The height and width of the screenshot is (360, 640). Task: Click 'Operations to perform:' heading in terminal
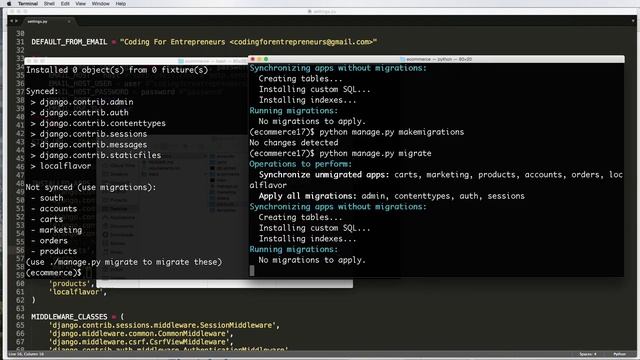point(300,164)
